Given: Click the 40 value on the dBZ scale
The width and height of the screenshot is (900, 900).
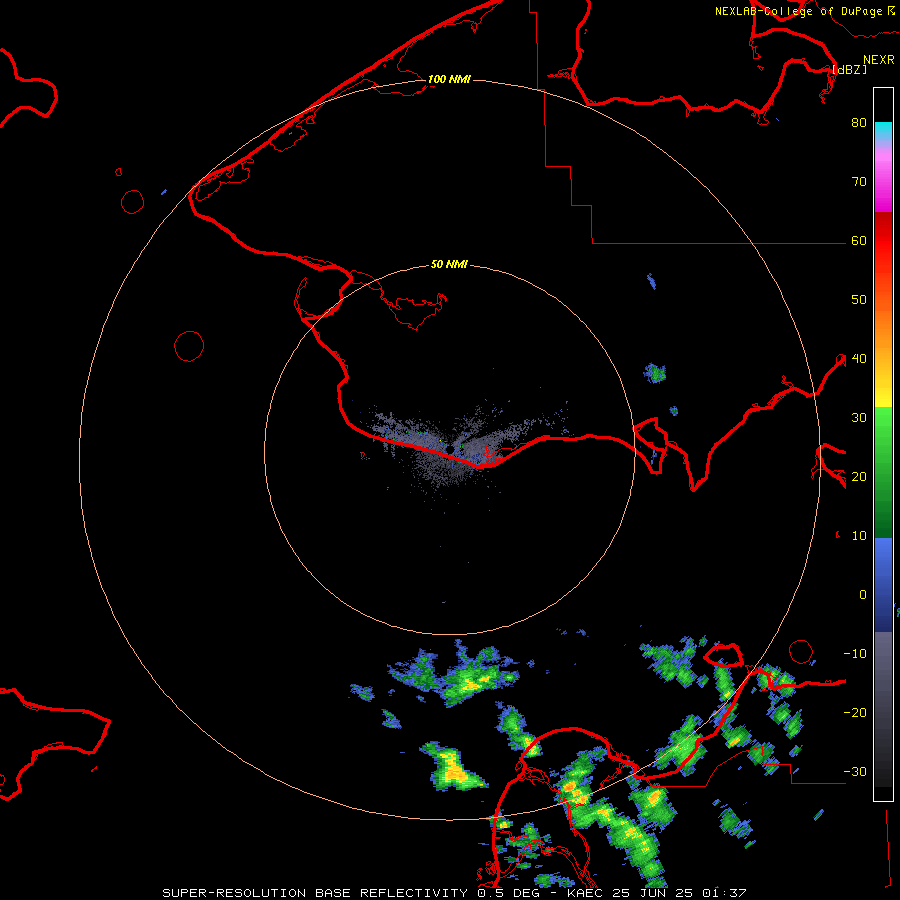Looking at the screenshot, I should pyautogui.click(x=859, y=359).
